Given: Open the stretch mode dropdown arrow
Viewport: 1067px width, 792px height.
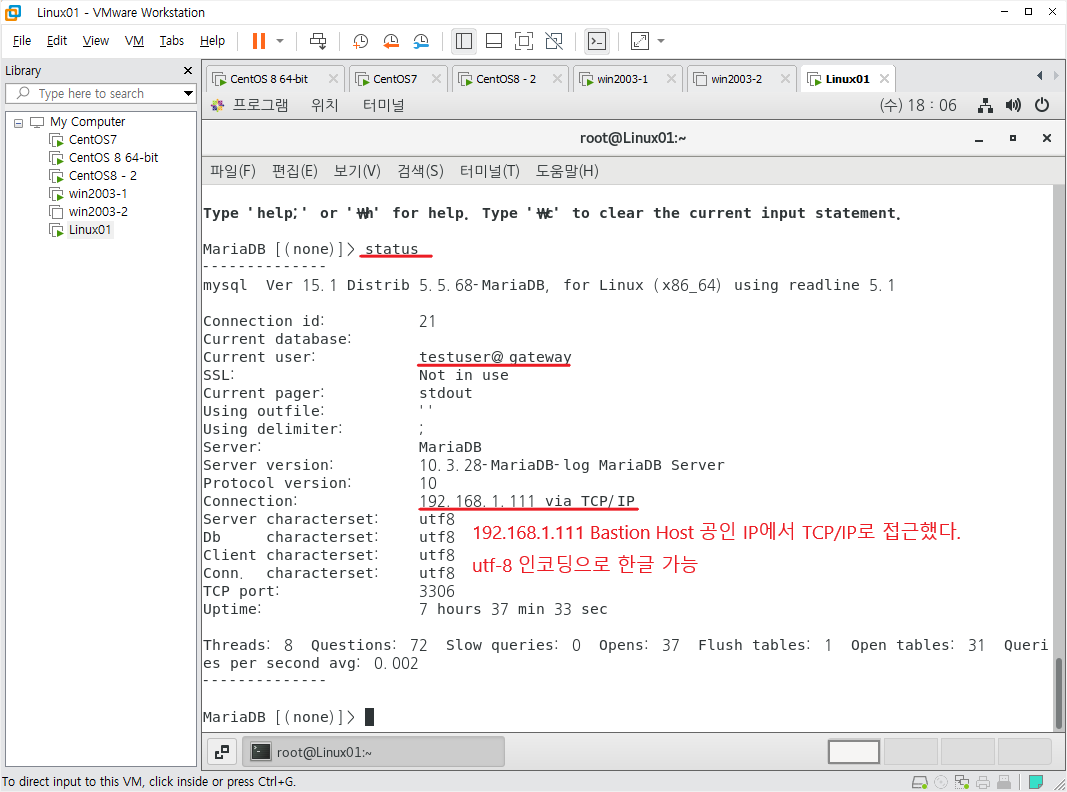Looking at the screenshot, I should (x=661, y=41).
